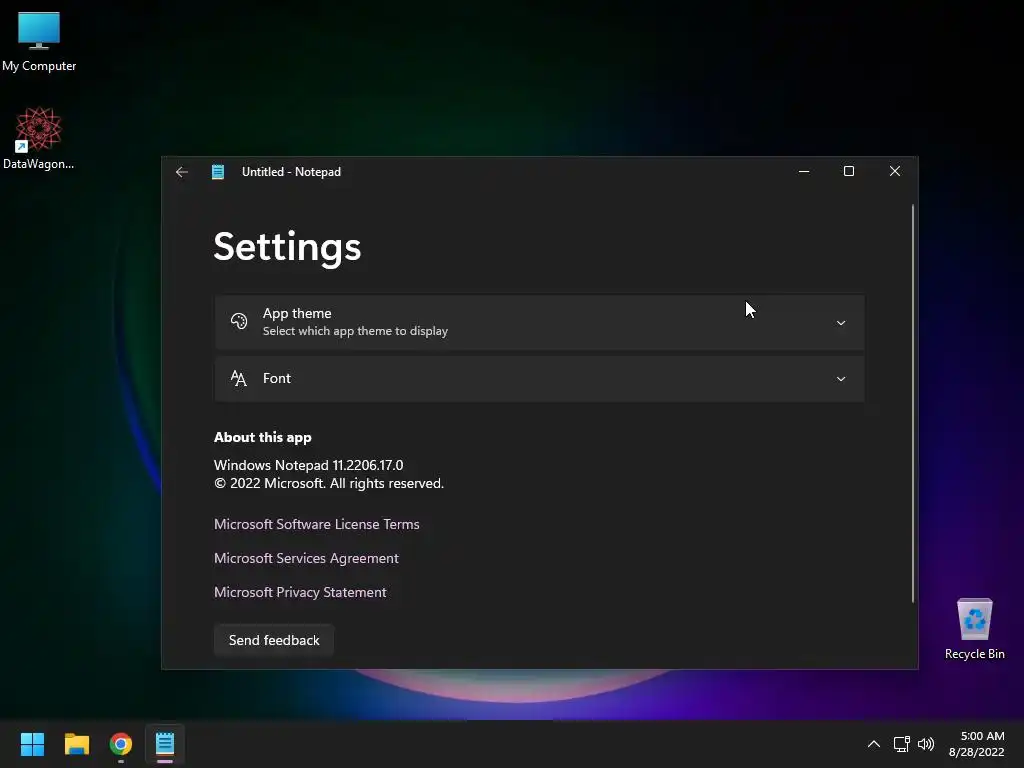Open Microsoft Software License Terms link
Image resolution: width=1024 pixels, height=768 pixels.
[x=317, y=524]
